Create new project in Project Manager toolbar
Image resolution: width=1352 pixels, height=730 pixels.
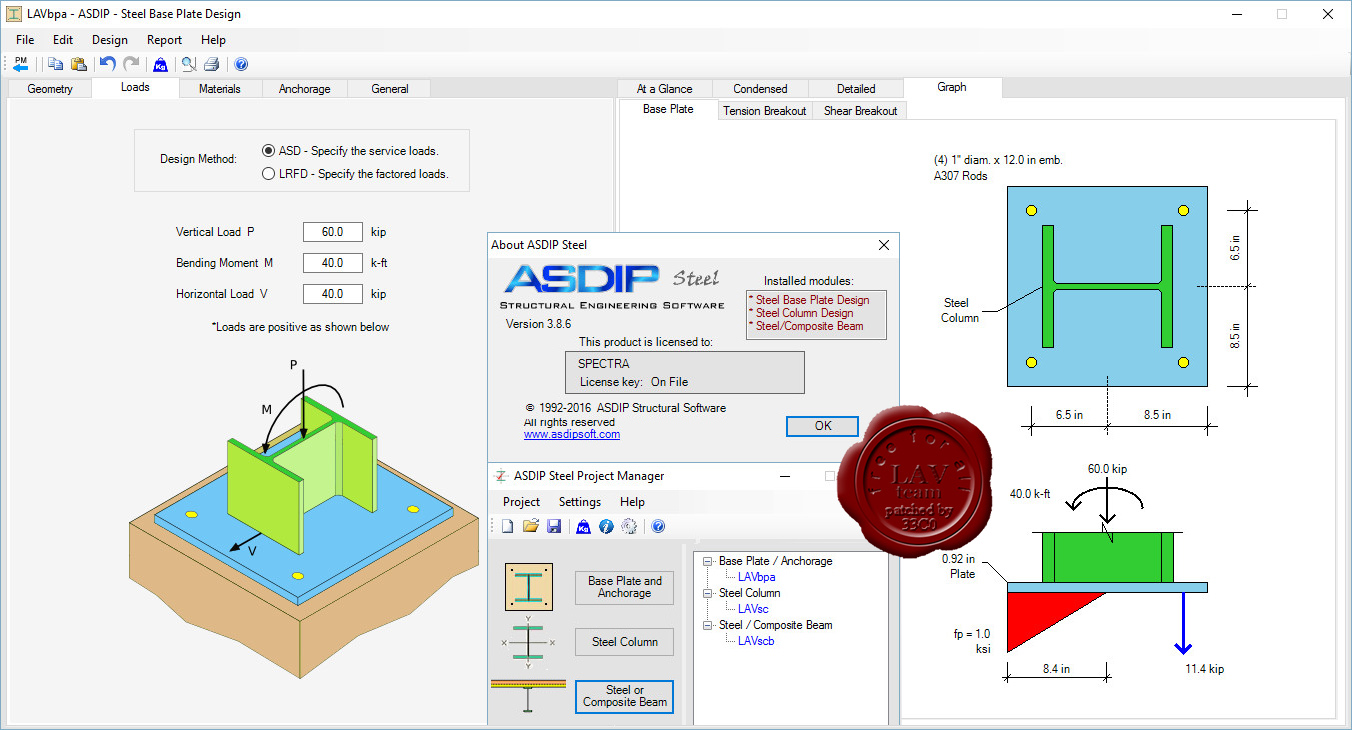coord(507,526)
